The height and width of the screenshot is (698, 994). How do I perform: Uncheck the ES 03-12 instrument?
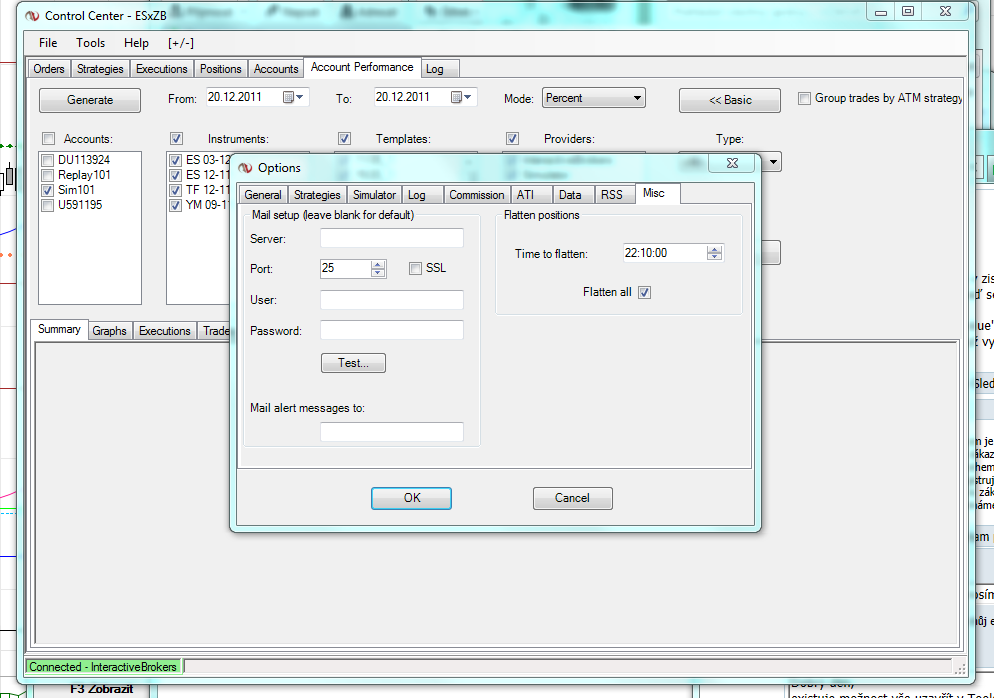[176, 160]
